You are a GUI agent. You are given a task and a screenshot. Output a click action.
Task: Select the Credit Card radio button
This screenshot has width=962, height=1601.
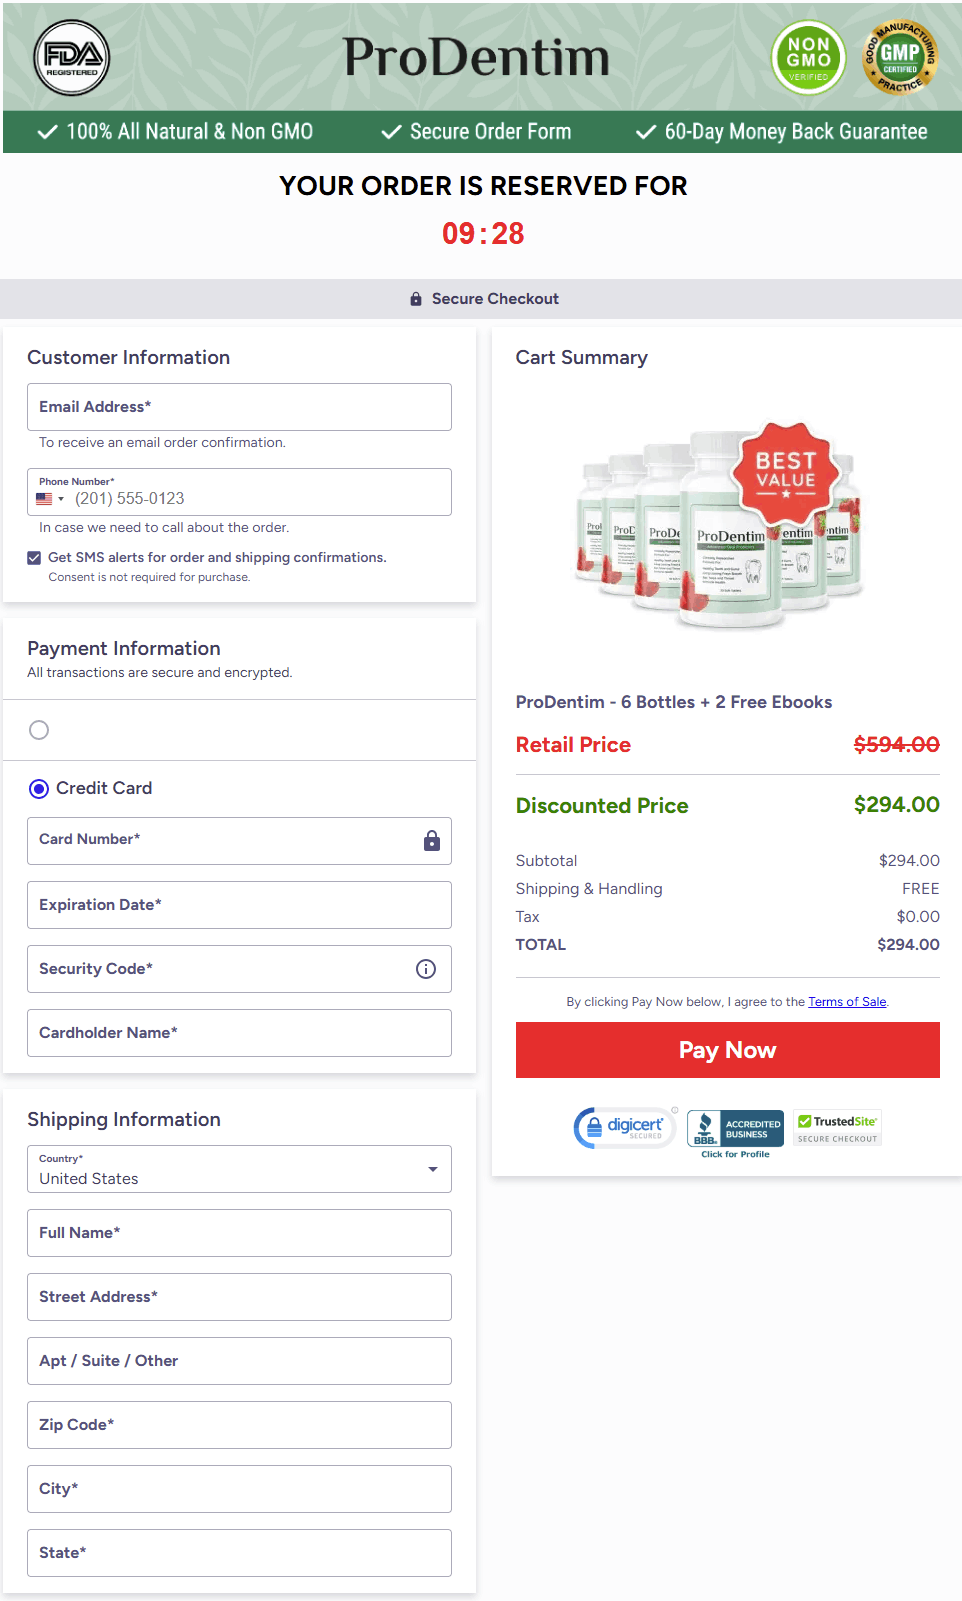click(39, 789)
